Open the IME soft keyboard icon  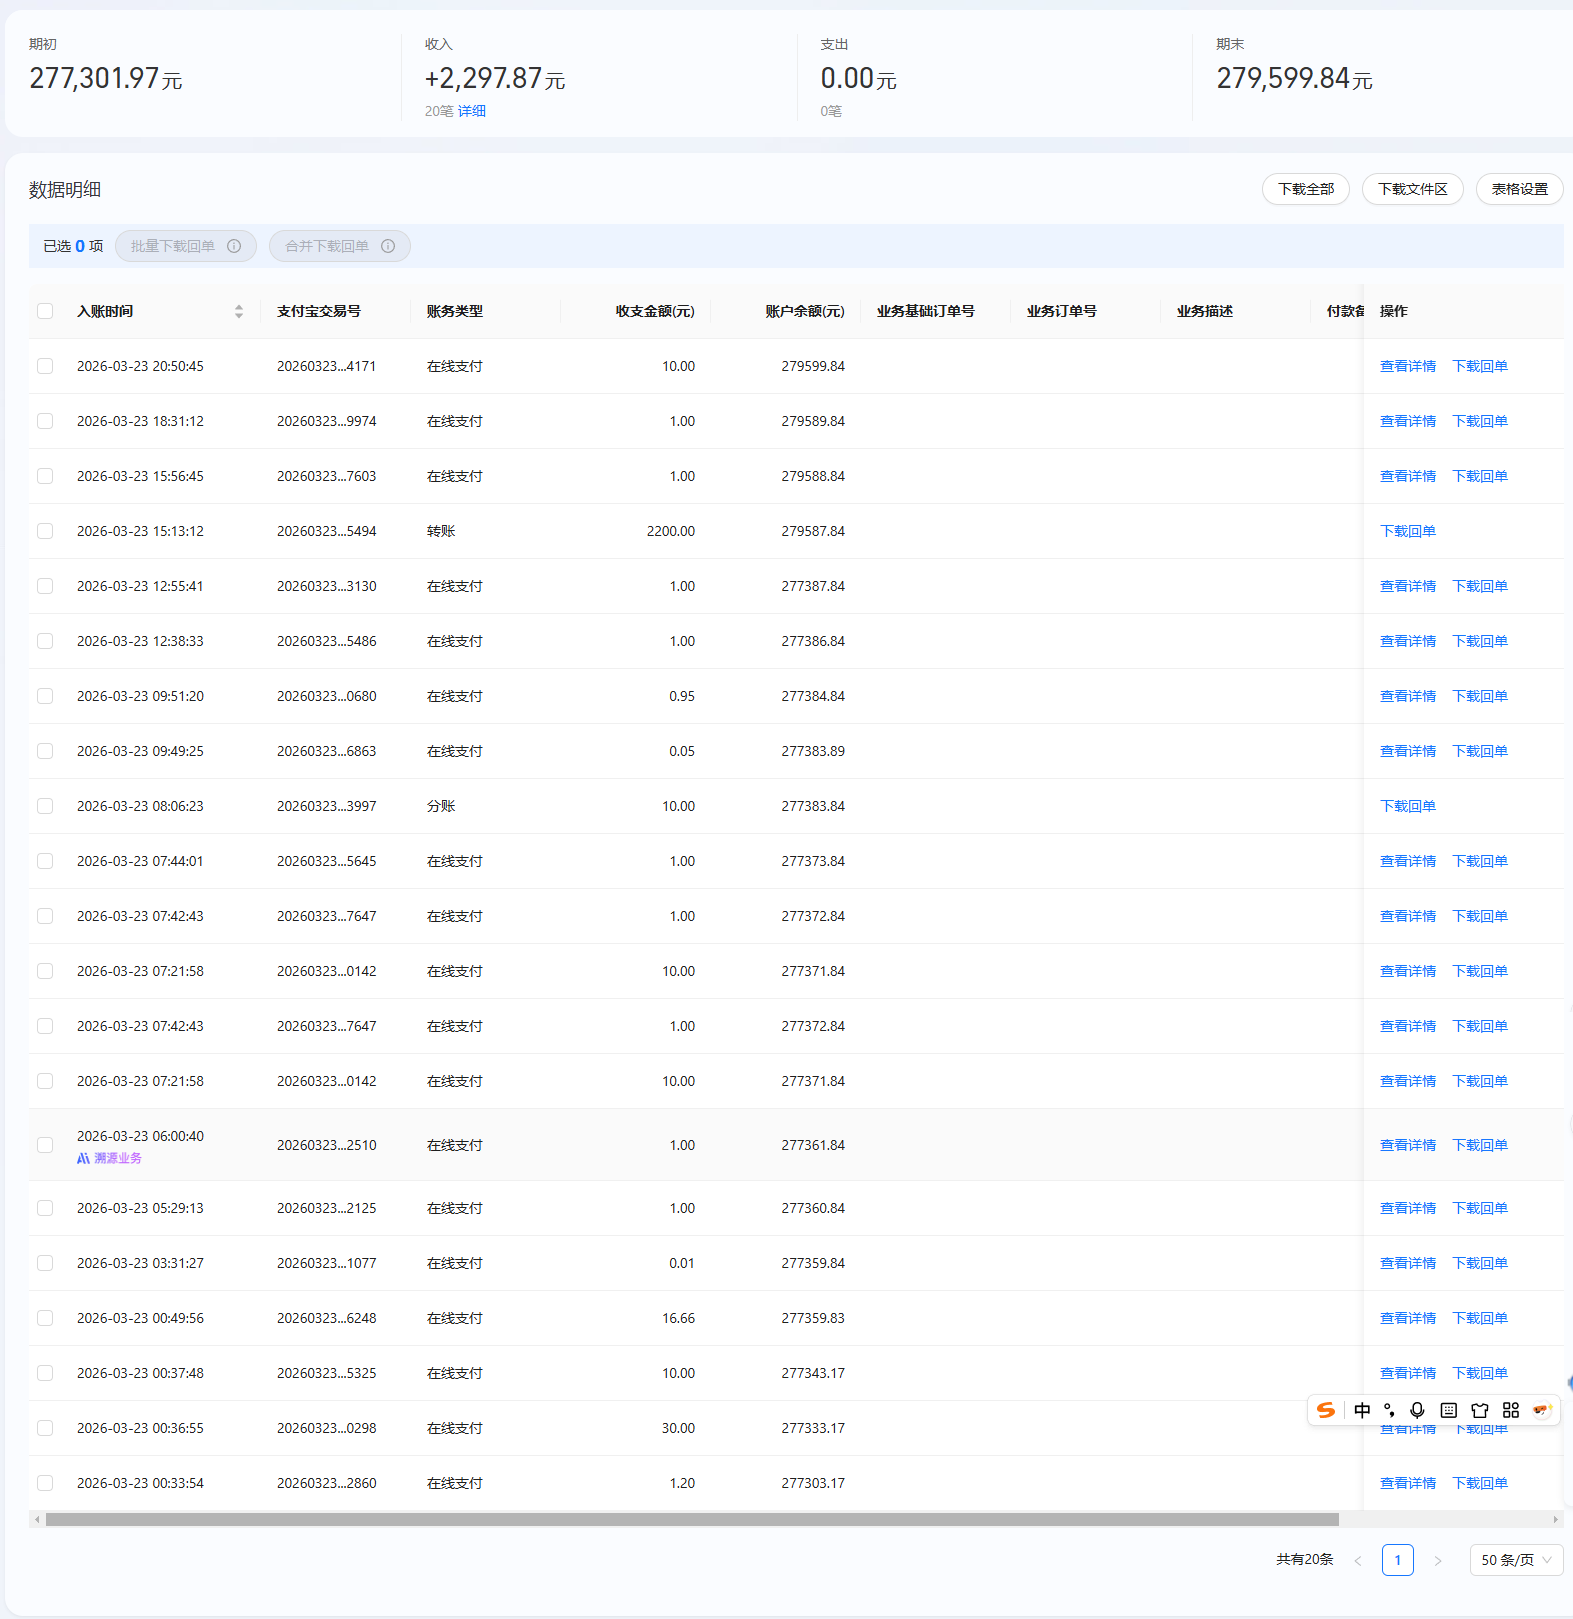(x=1448, y=1410)
